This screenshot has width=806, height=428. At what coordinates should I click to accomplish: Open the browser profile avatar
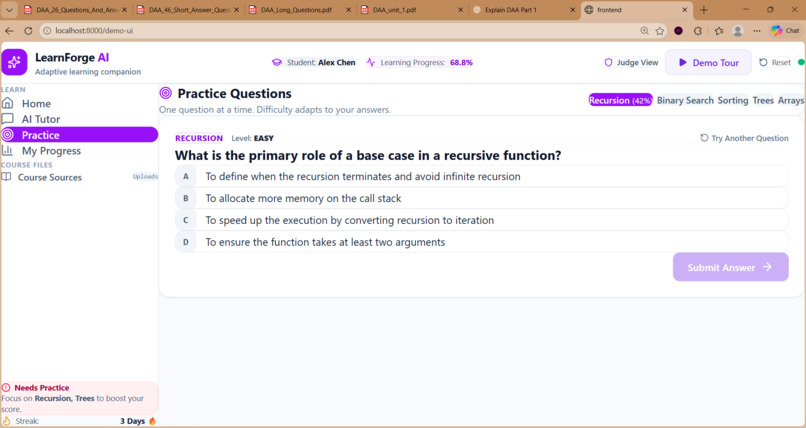tap(738, 31)
